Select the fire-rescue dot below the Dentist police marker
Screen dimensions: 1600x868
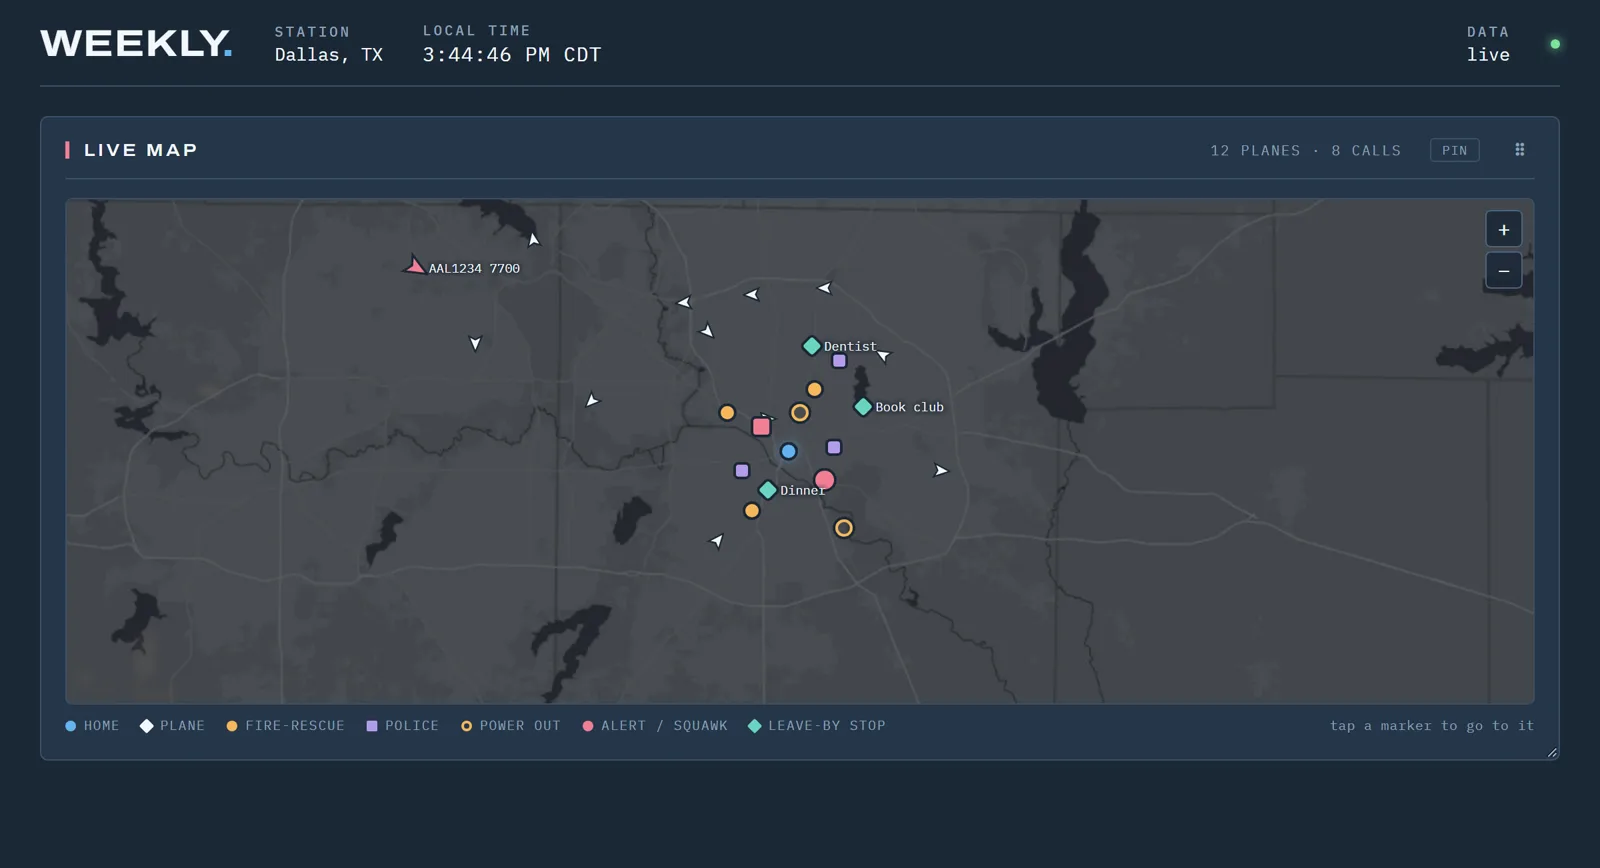814,389
